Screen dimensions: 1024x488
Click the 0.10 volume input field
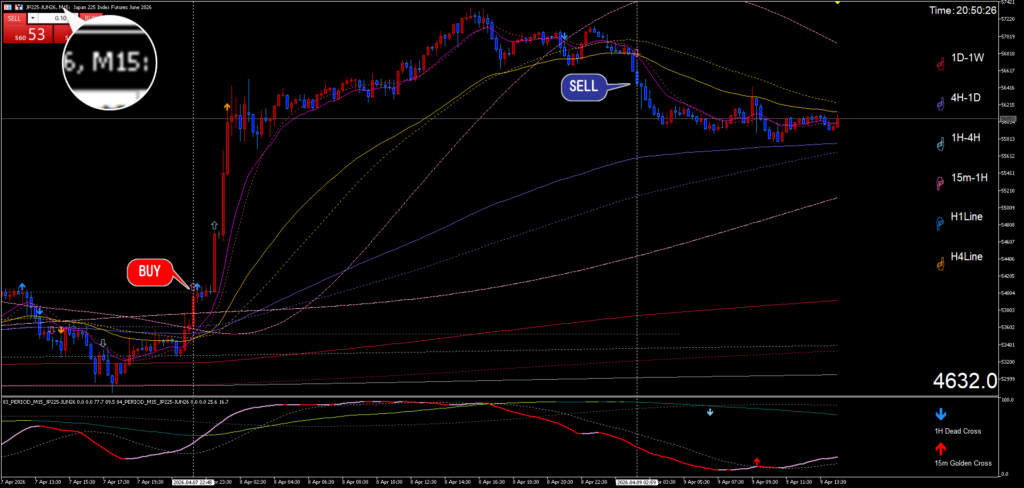pos(60,18)
